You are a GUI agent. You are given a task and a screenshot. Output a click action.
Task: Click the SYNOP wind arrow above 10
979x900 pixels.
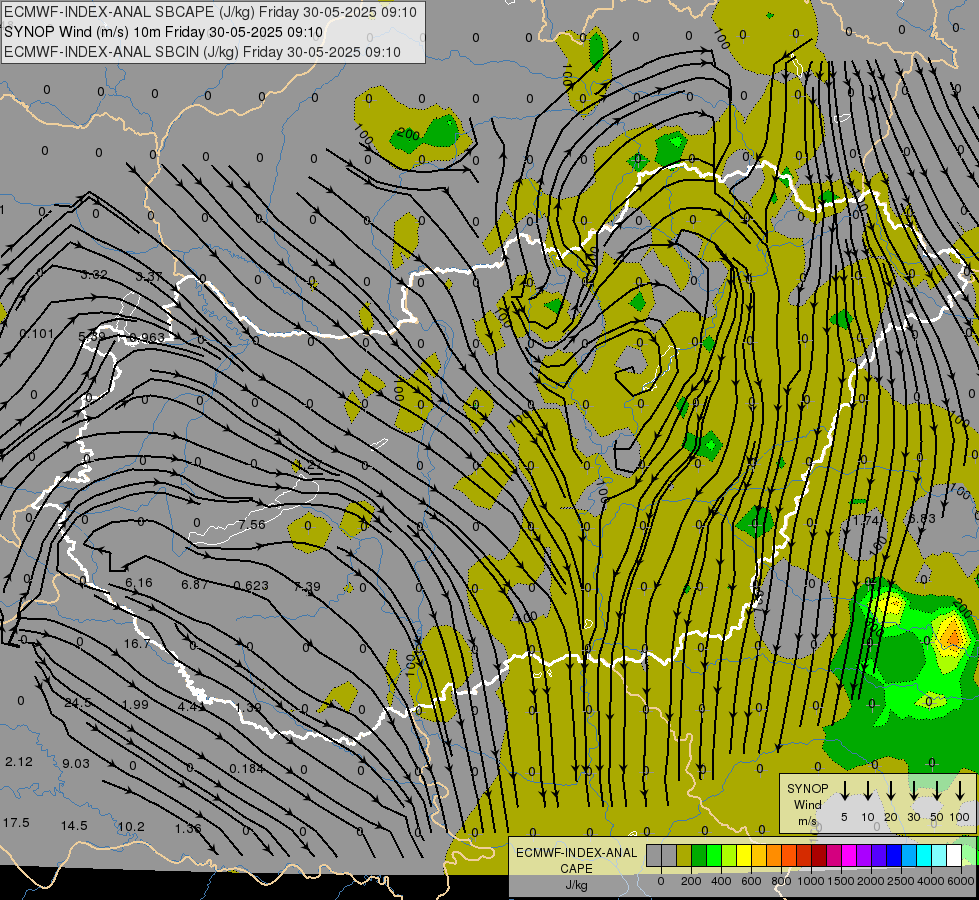tap(868, 790)
